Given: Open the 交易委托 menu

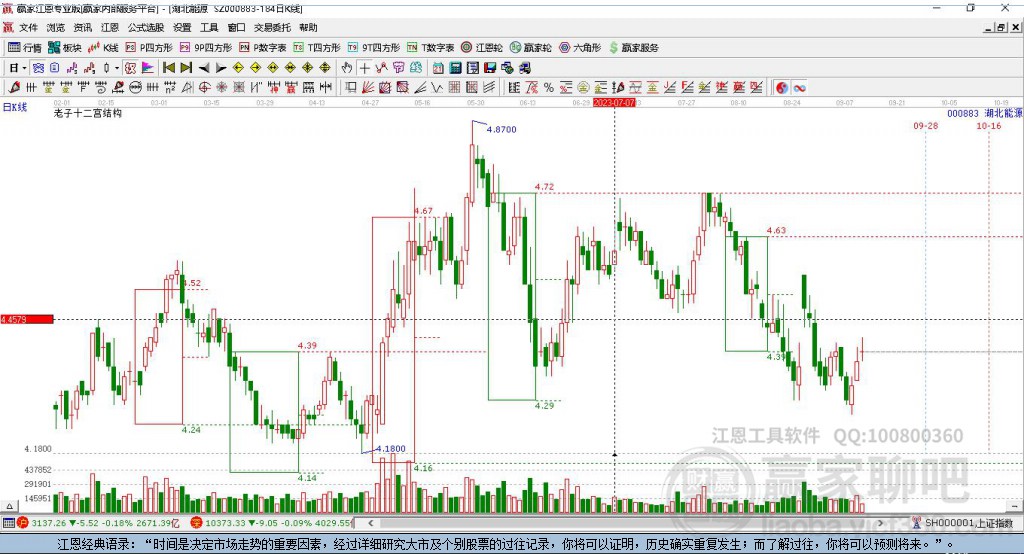Looking at the screenshot, I should tap(272, 27).
